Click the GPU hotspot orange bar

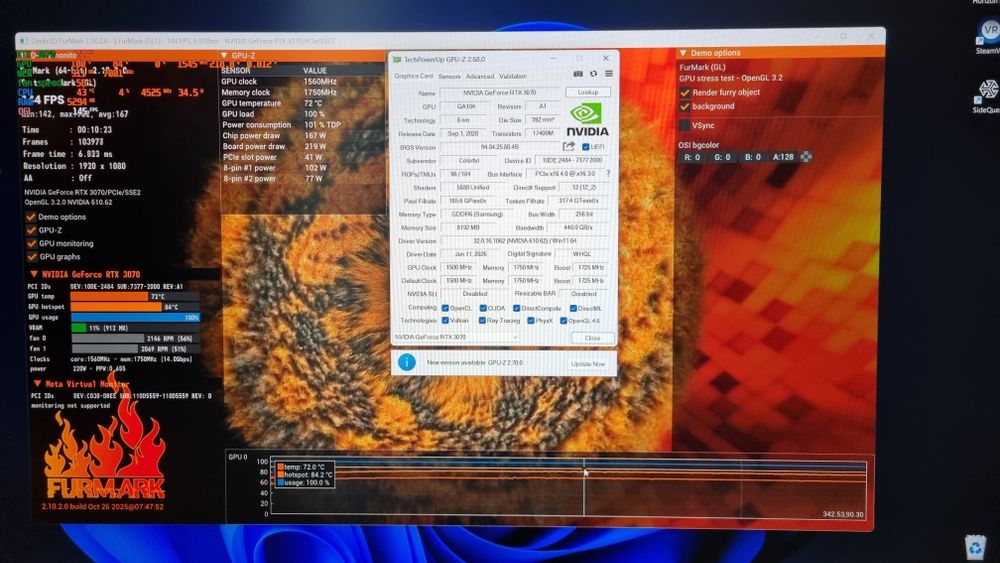[x=116, y=307]
